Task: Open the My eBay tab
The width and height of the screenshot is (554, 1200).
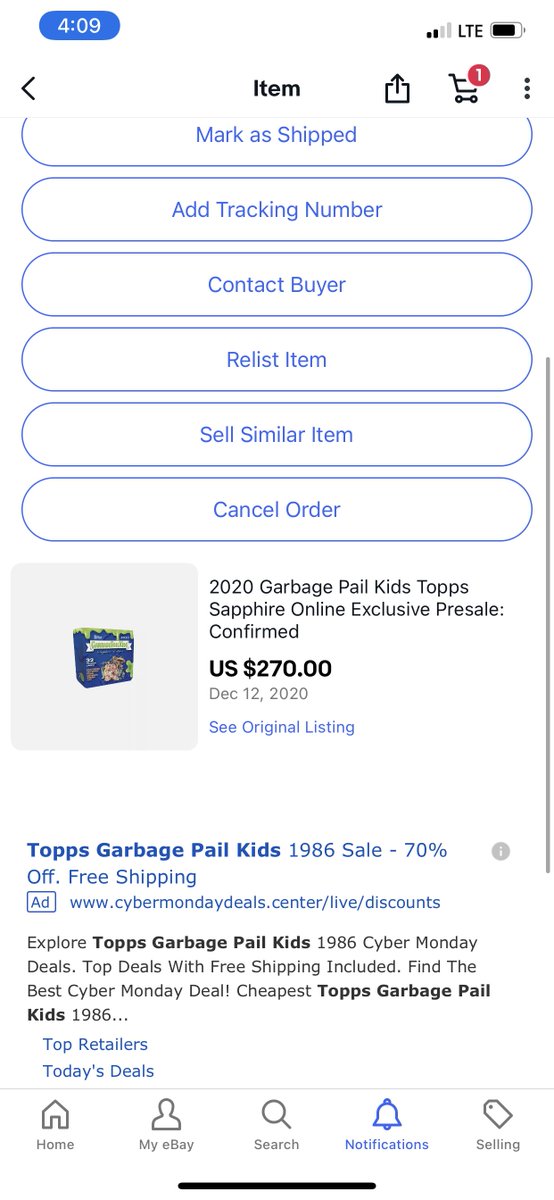Action: pos(166,1125)
